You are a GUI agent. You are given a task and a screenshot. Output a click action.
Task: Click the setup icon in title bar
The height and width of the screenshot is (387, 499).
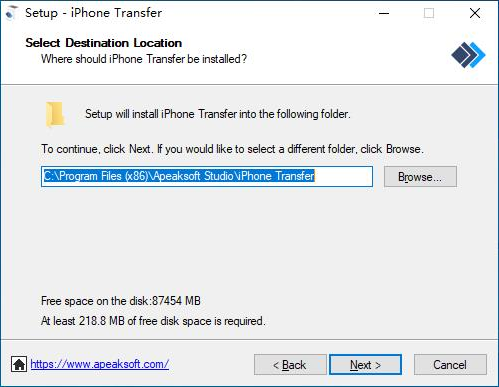(x=11, y=13)
